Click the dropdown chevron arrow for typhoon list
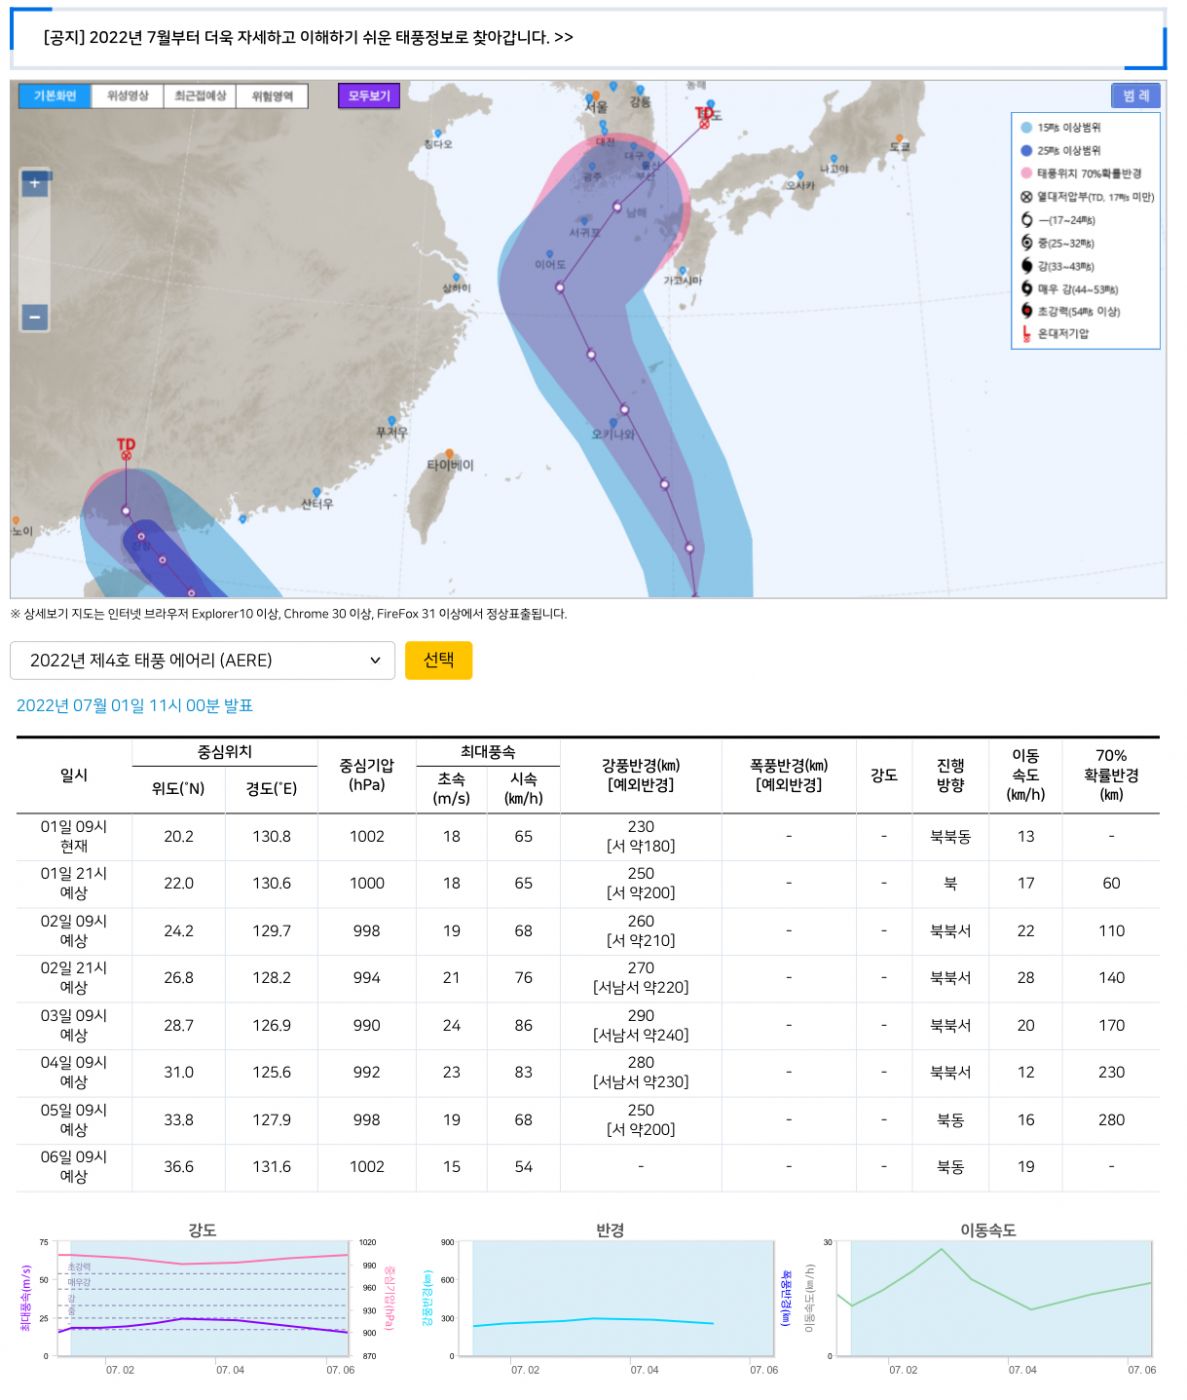1187x1400 pixels. tap(375, 660)
